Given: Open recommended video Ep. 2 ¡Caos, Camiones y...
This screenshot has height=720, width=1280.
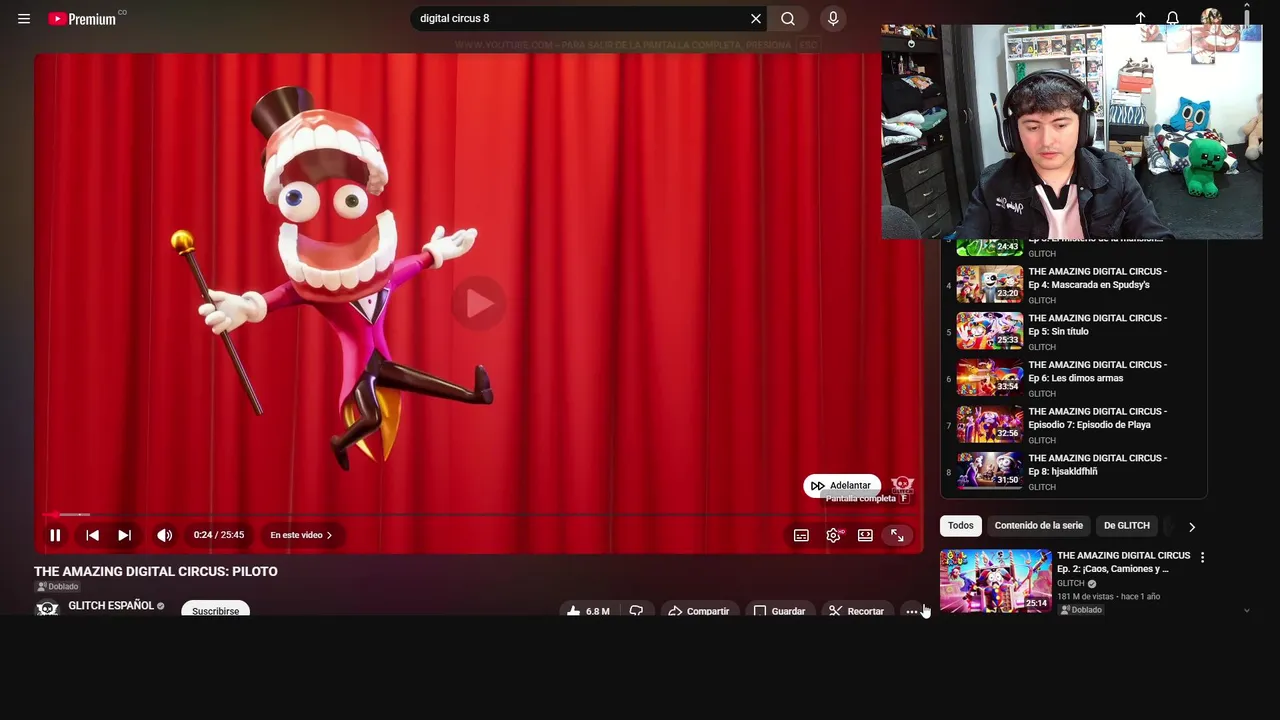Looking at the screenshot, I should click(x=1123, y=562).
